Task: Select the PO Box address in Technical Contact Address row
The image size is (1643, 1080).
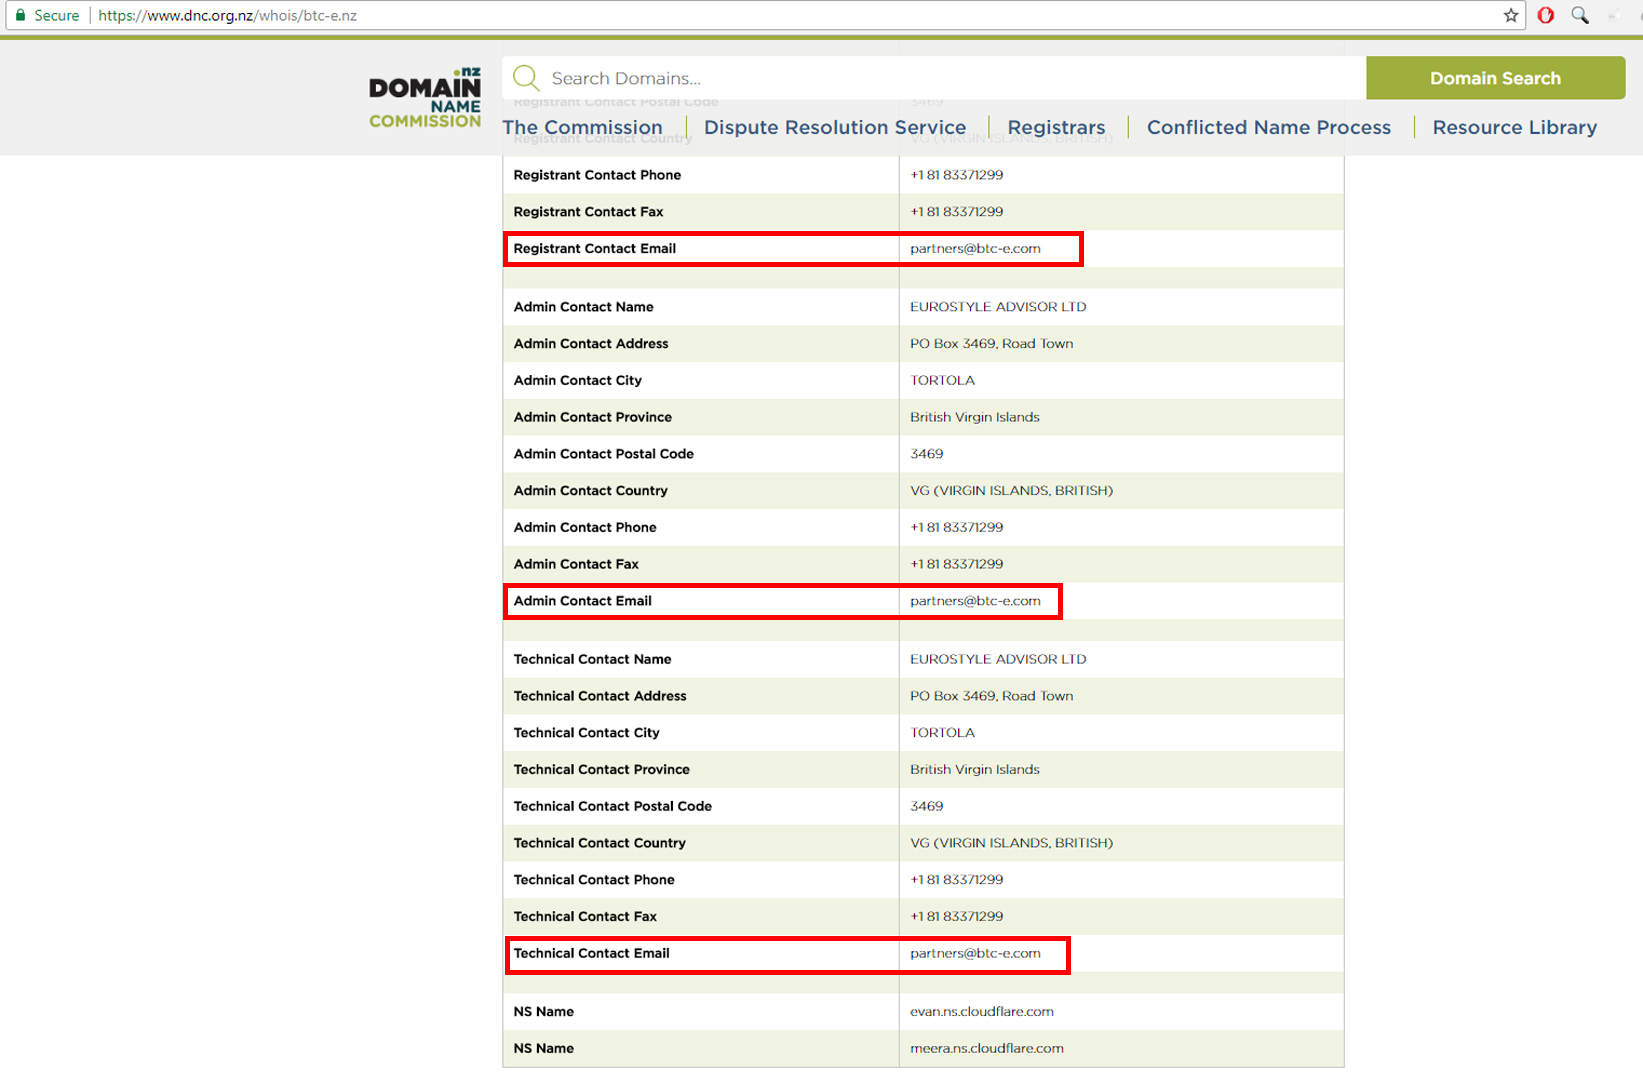Action: (x=992, y=697)
